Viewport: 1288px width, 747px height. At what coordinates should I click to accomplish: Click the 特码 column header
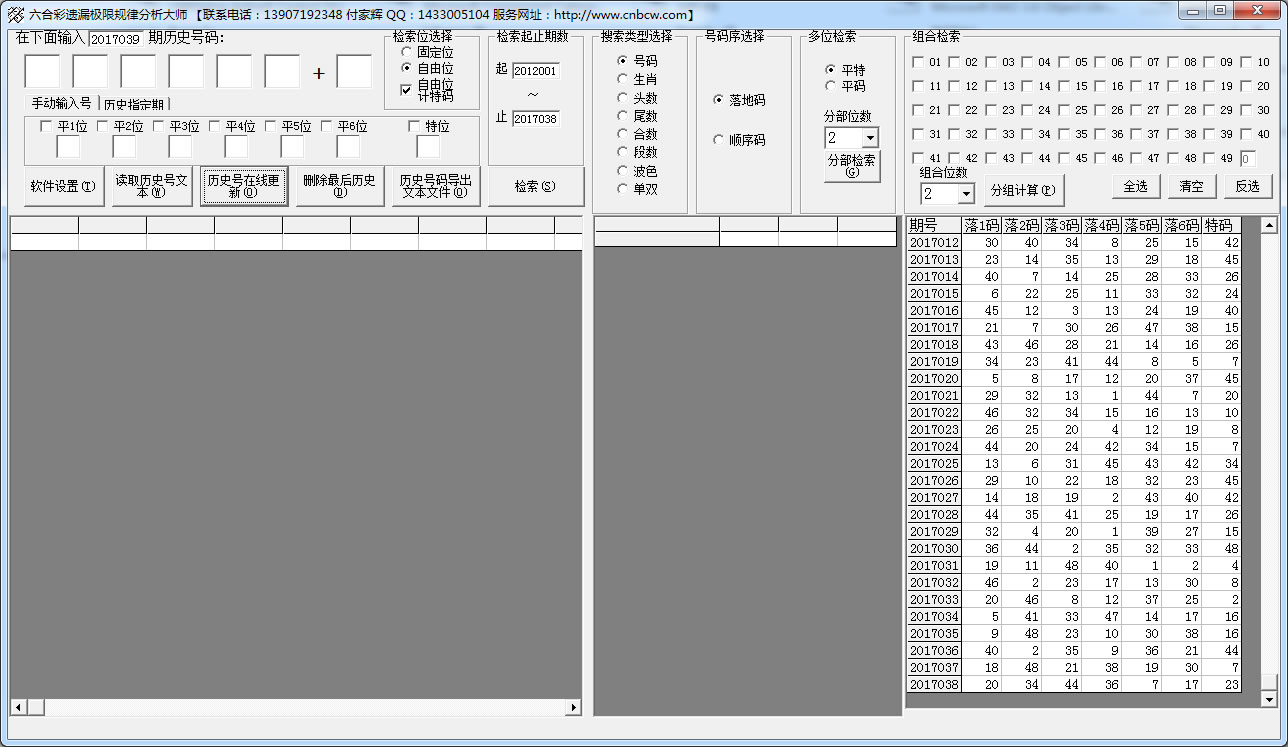(x=1219, y=226)
